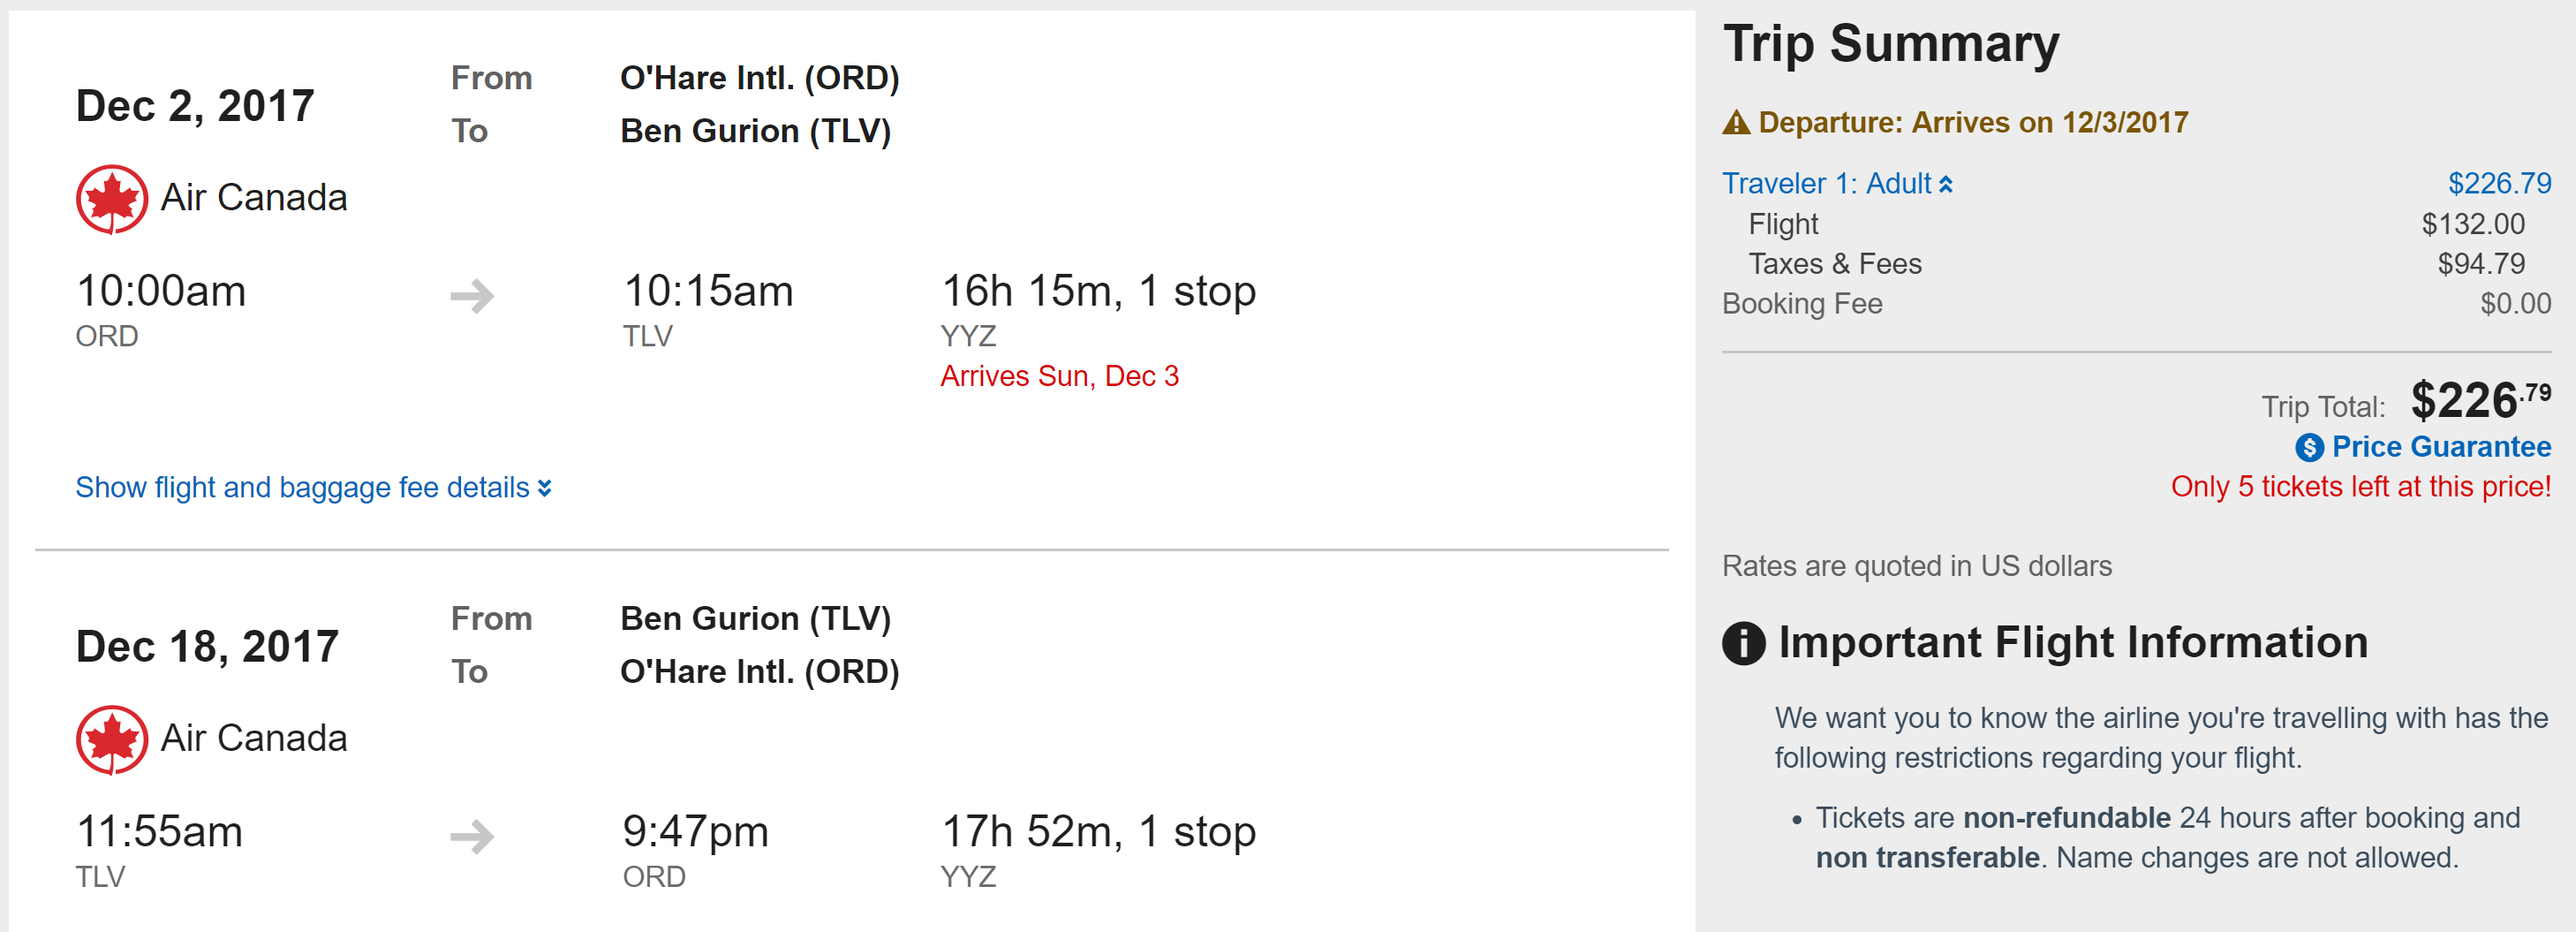
Task: Click outbound 16h 15m, 1 stop duration
Action: 1098,291
